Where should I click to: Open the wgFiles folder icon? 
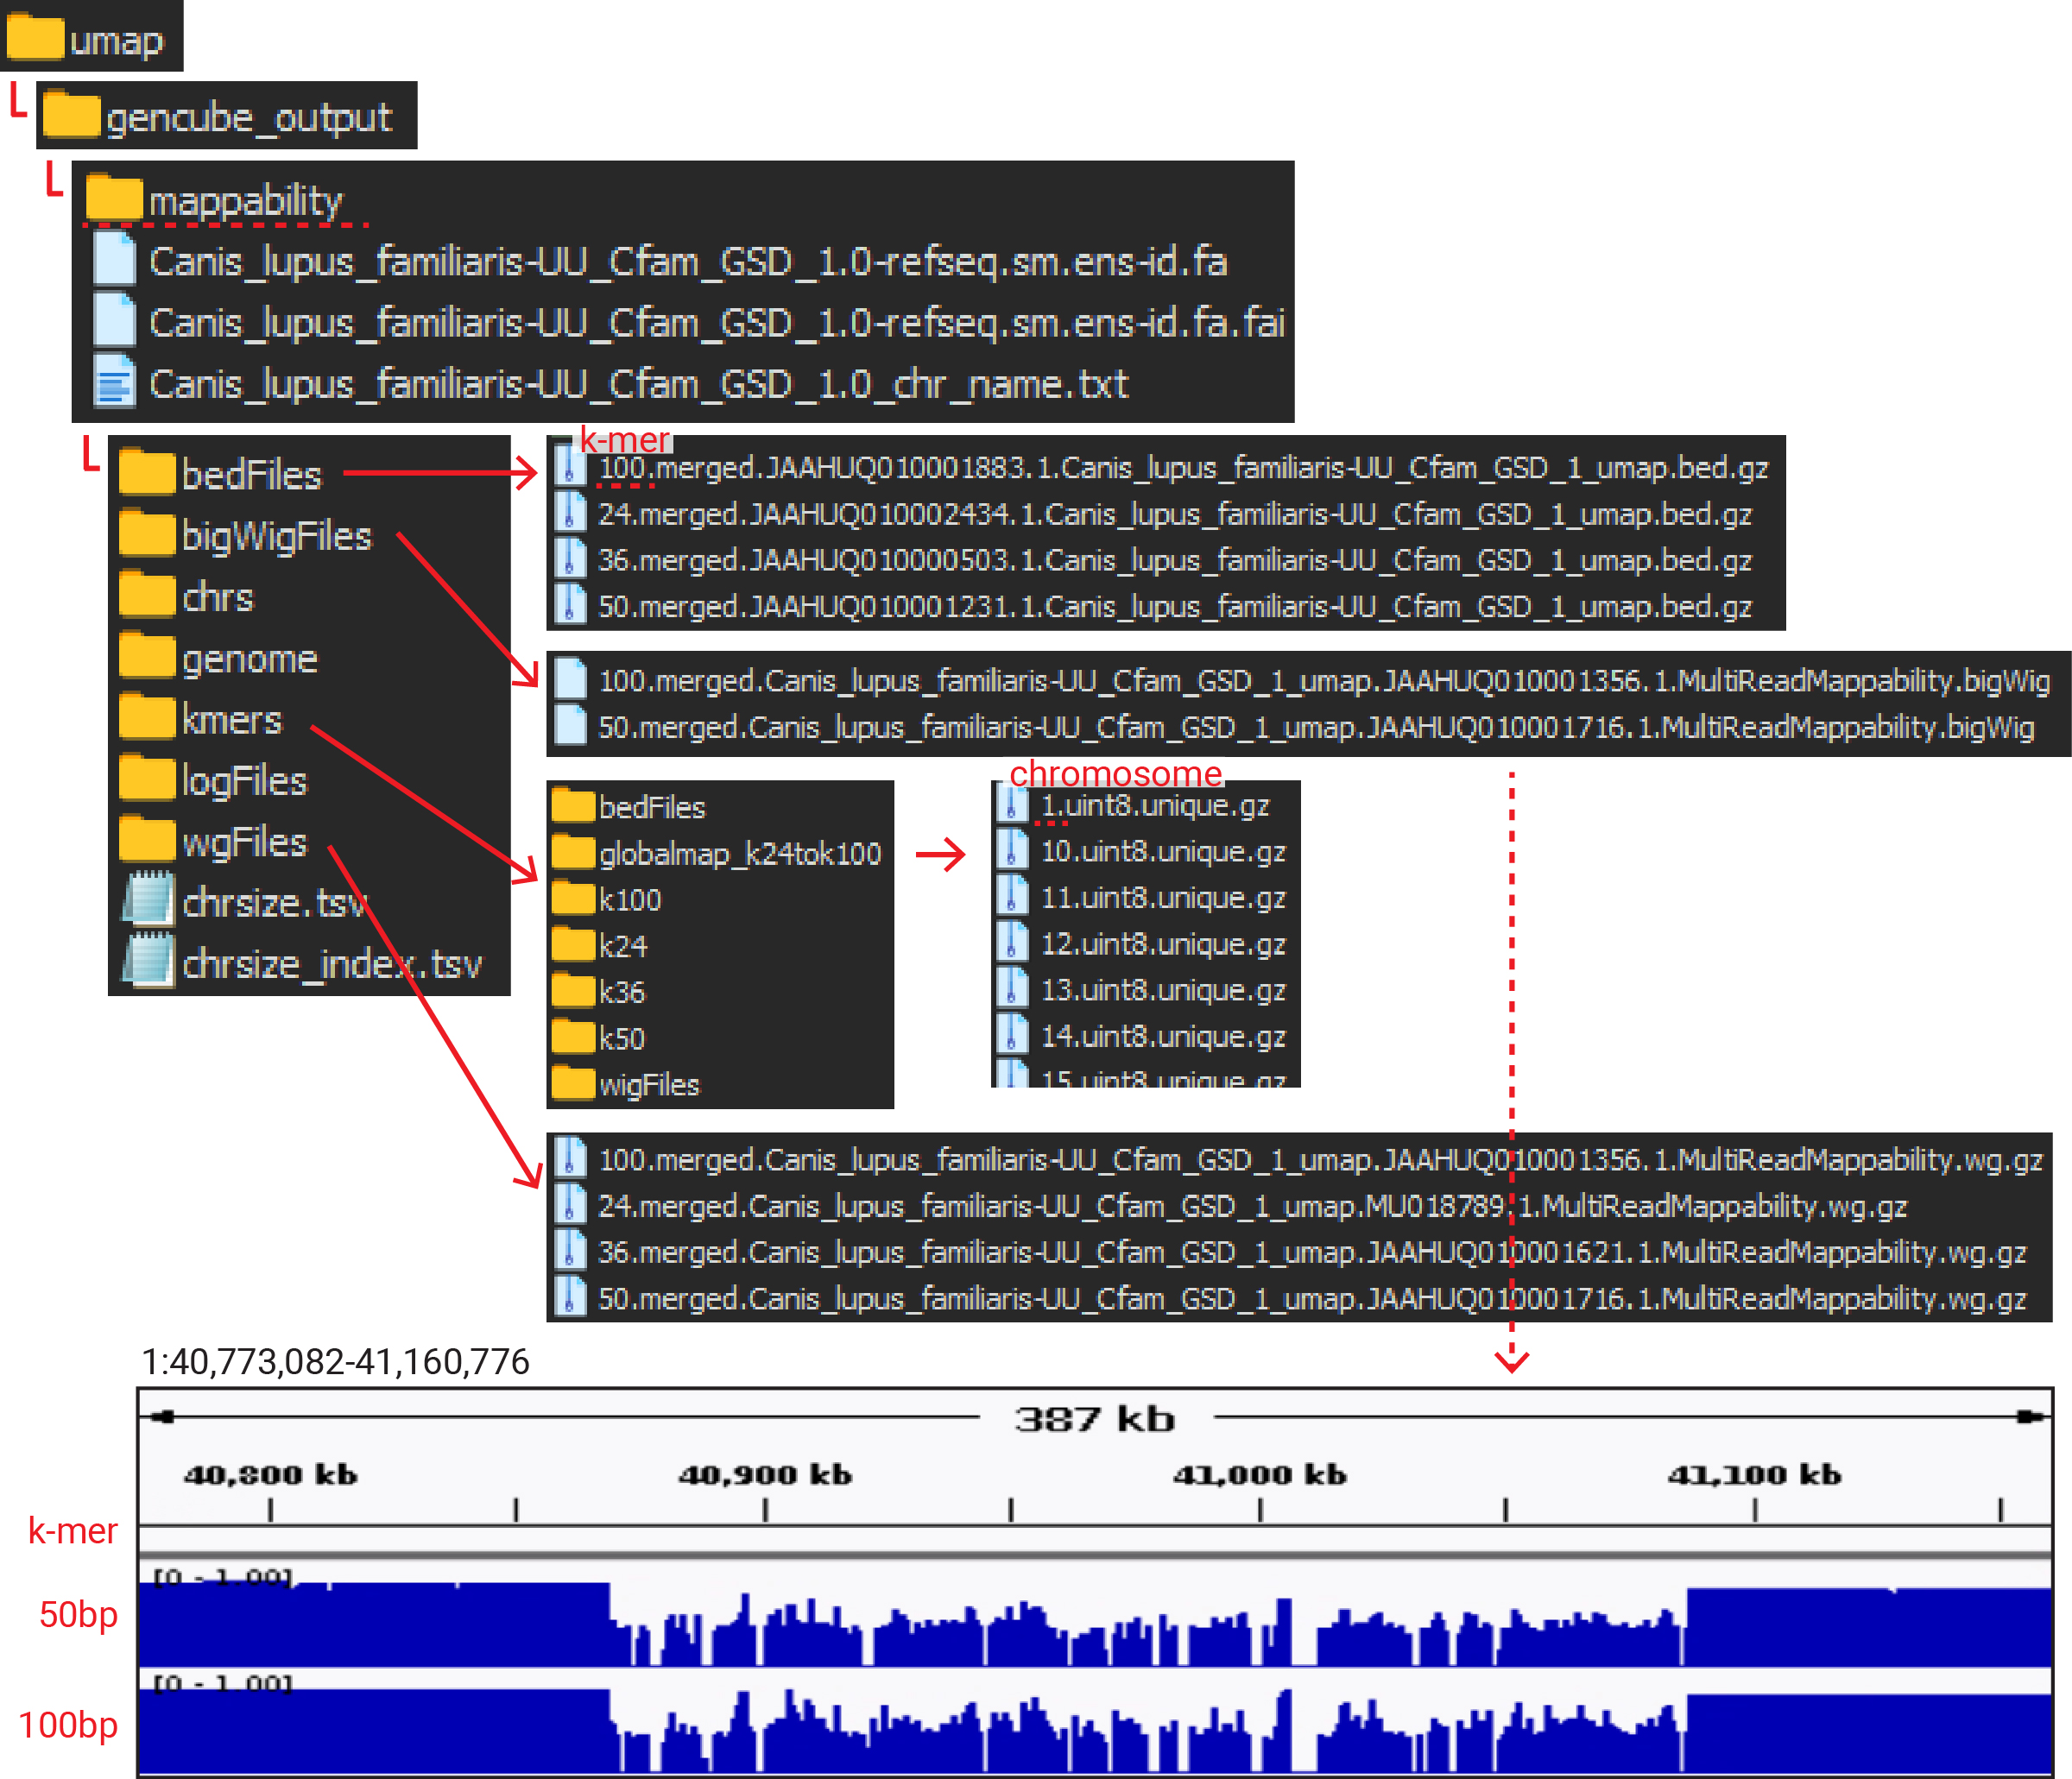(147, 839)
